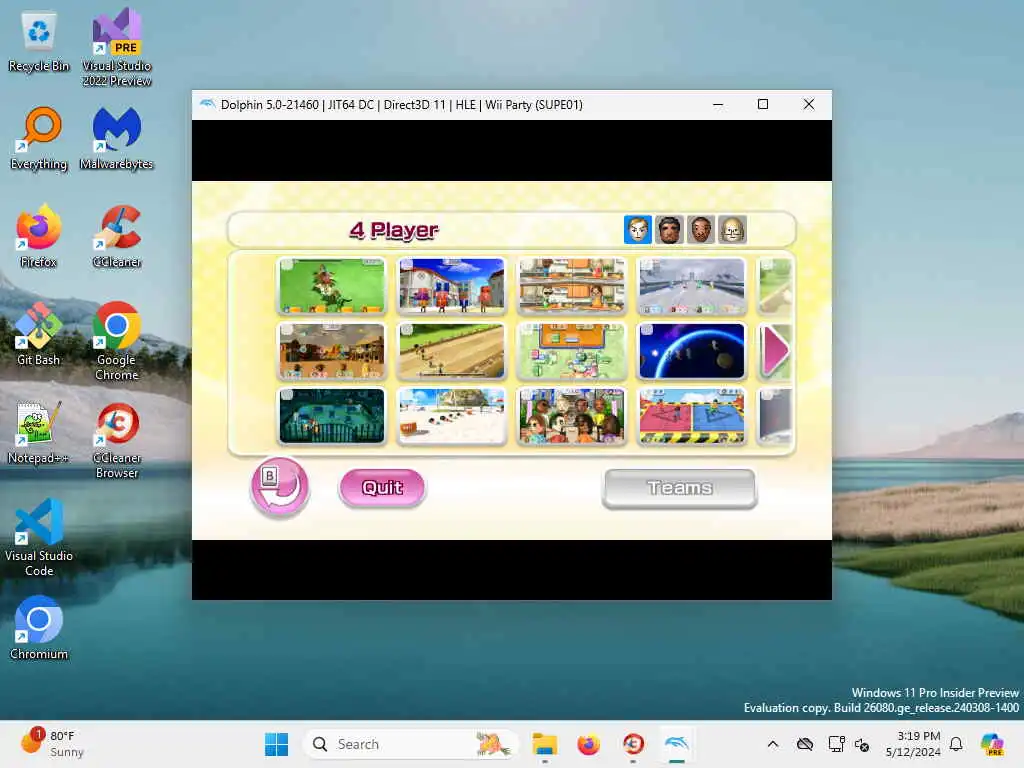
Task: Select the orange shelves minigame thumbnail
Action: 572,286
